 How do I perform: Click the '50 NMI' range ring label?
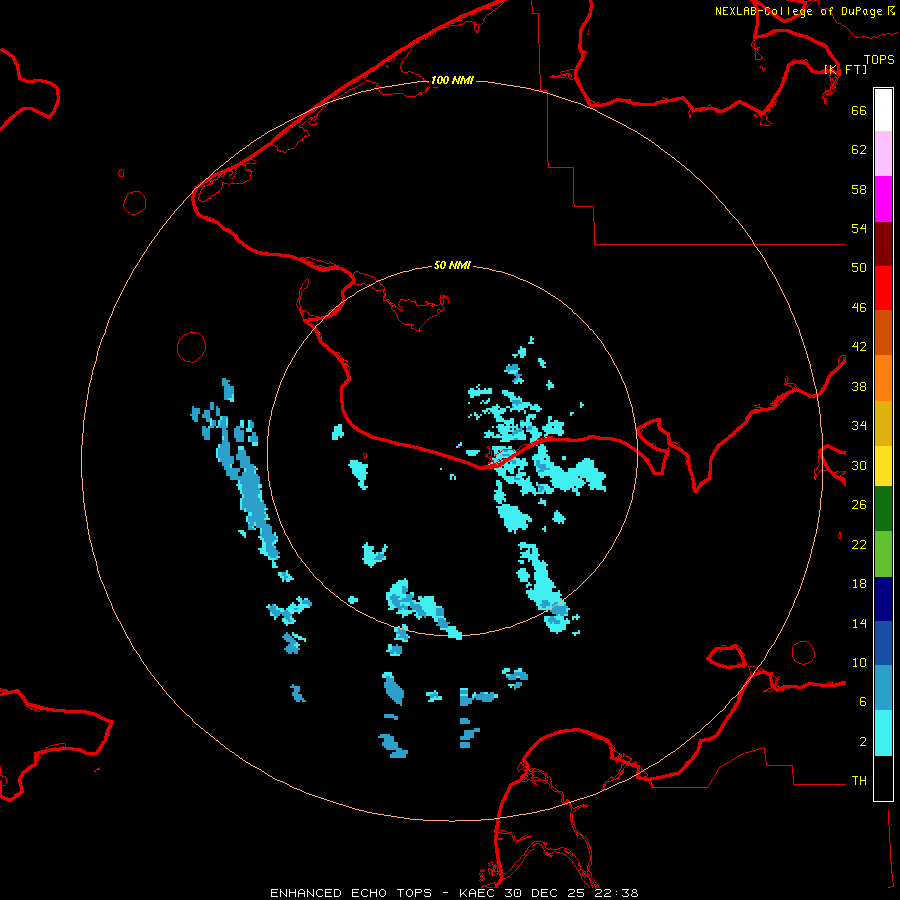coord(452,265)
